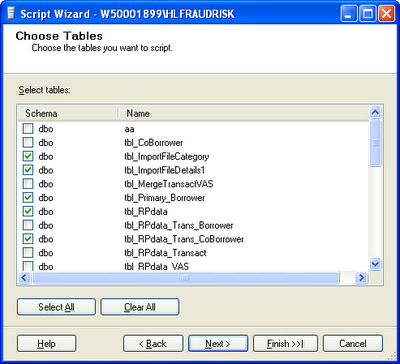
Task: Check the tbl_RPdata_VAS checkbox
Action: point(28,266)
